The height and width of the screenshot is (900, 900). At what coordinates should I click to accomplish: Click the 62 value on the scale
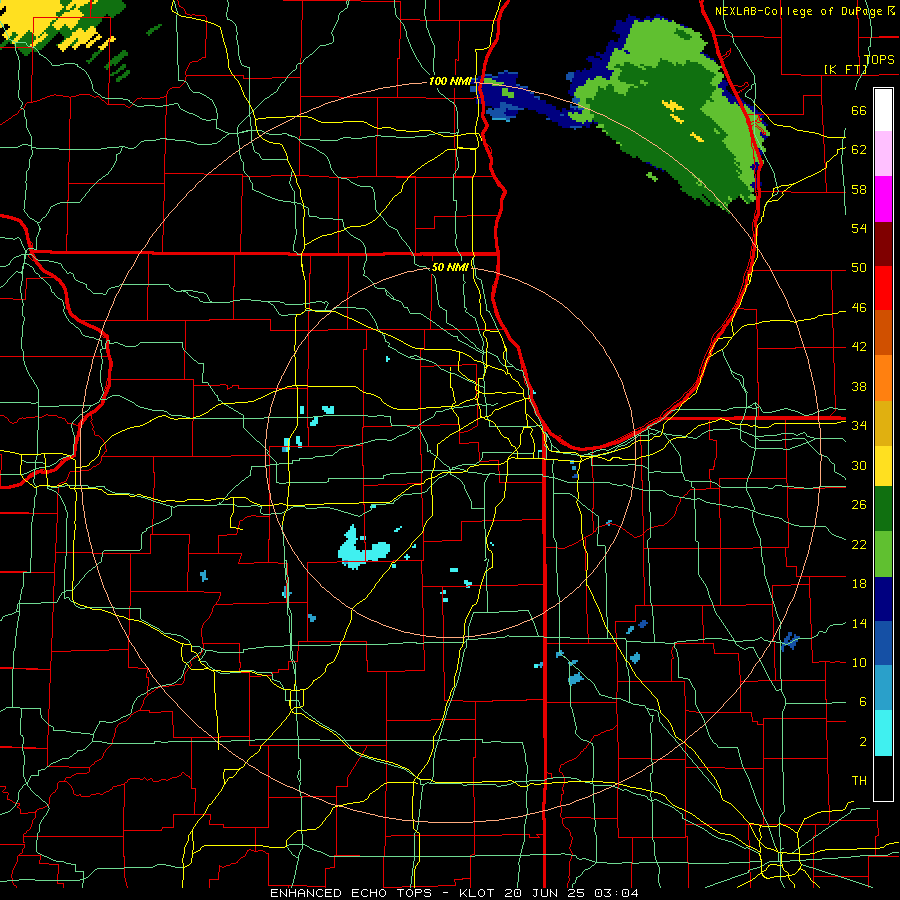(x=859, y=149)
